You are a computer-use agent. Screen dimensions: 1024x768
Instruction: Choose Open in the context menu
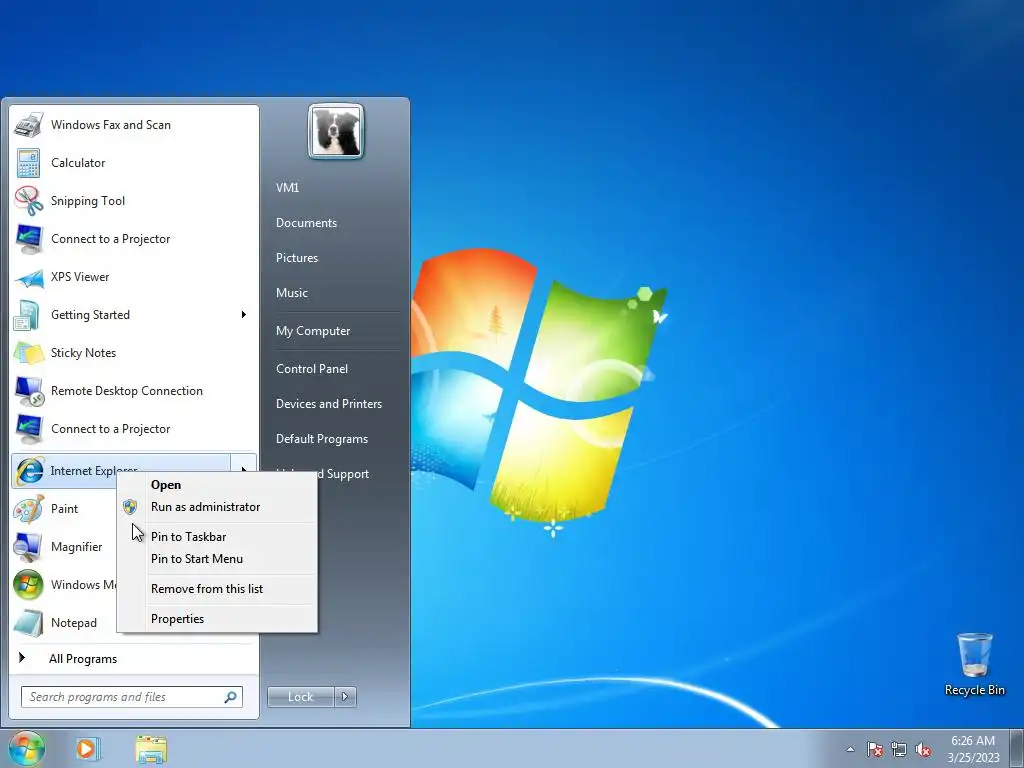click(166, 485)
